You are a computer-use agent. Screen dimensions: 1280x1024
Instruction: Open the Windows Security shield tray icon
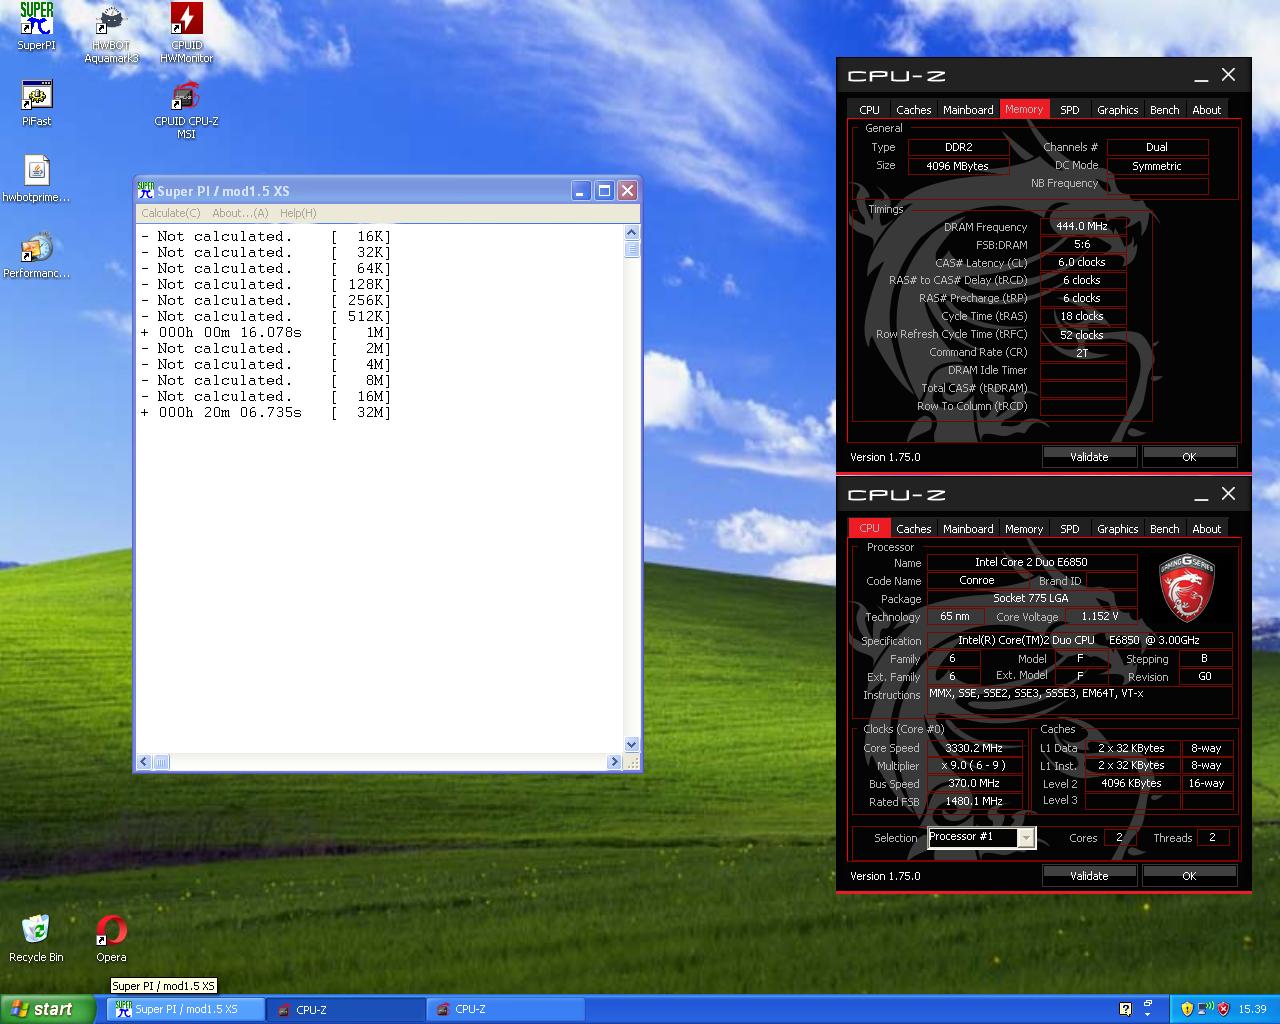1187,1009
